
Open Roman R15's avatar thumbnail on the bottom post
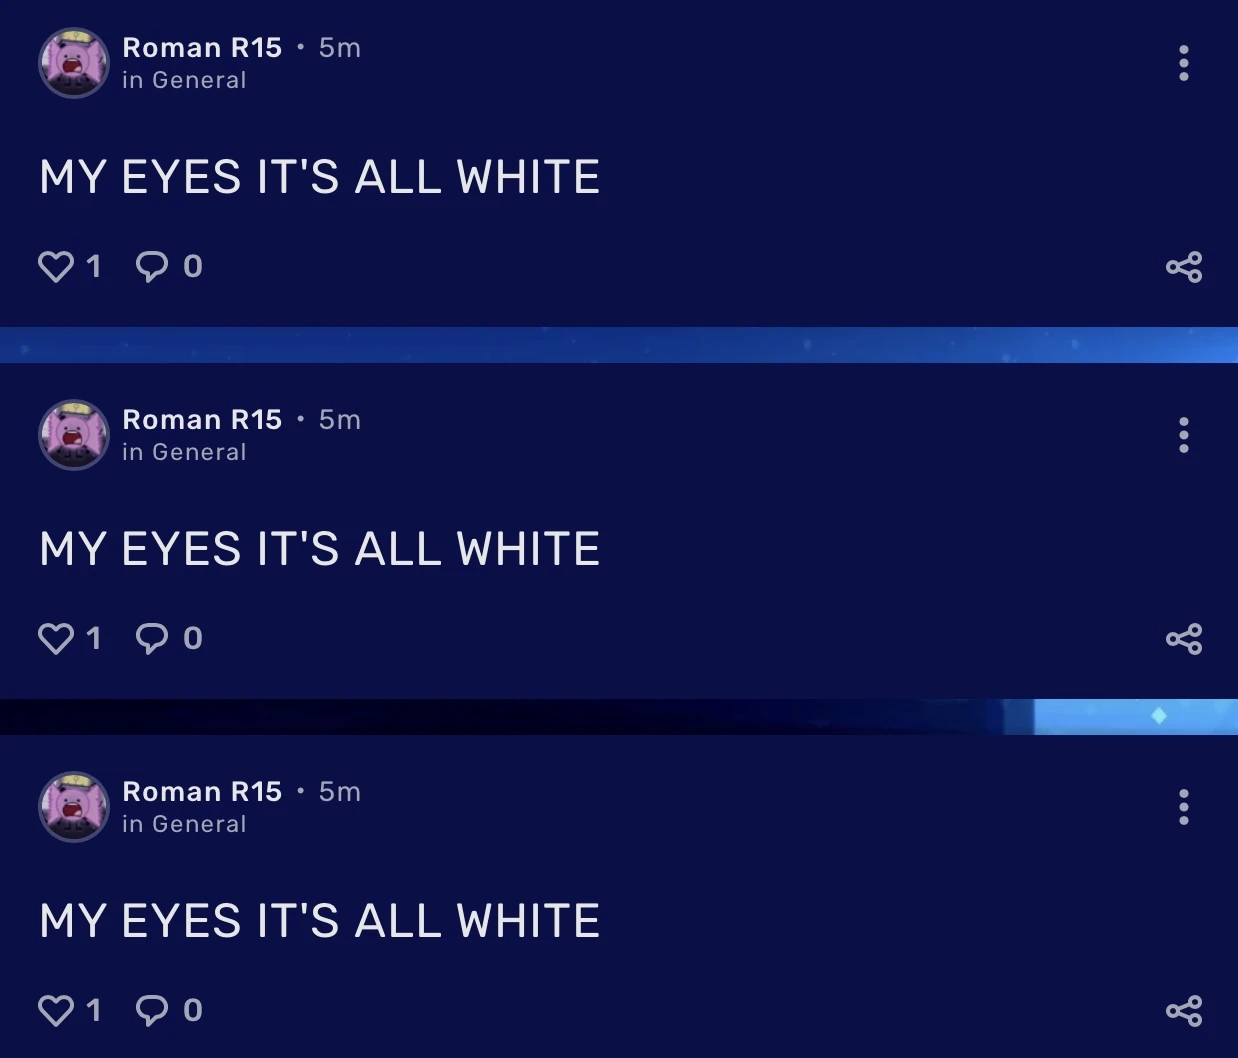click(74, 807)
